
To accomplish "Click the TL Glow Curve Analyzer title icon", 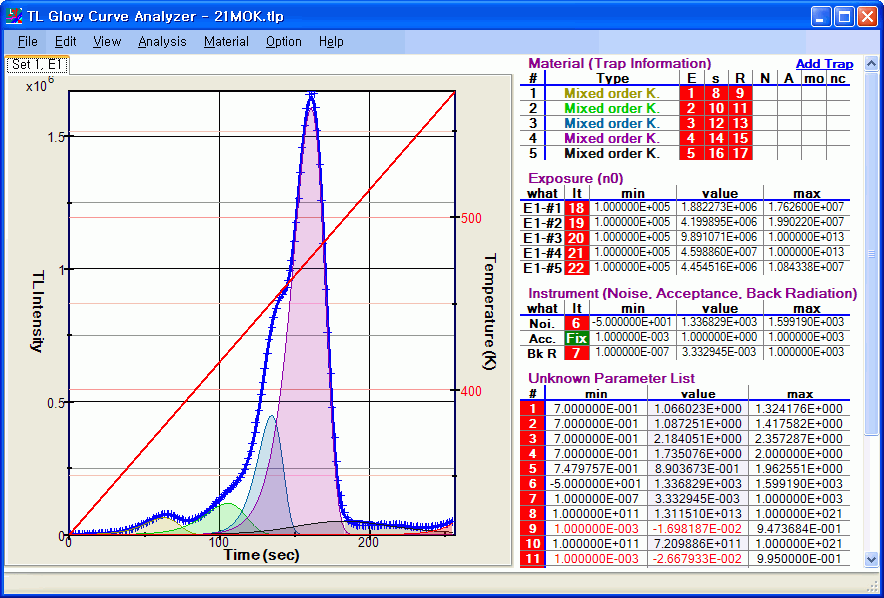I will (x=15, y=15).
